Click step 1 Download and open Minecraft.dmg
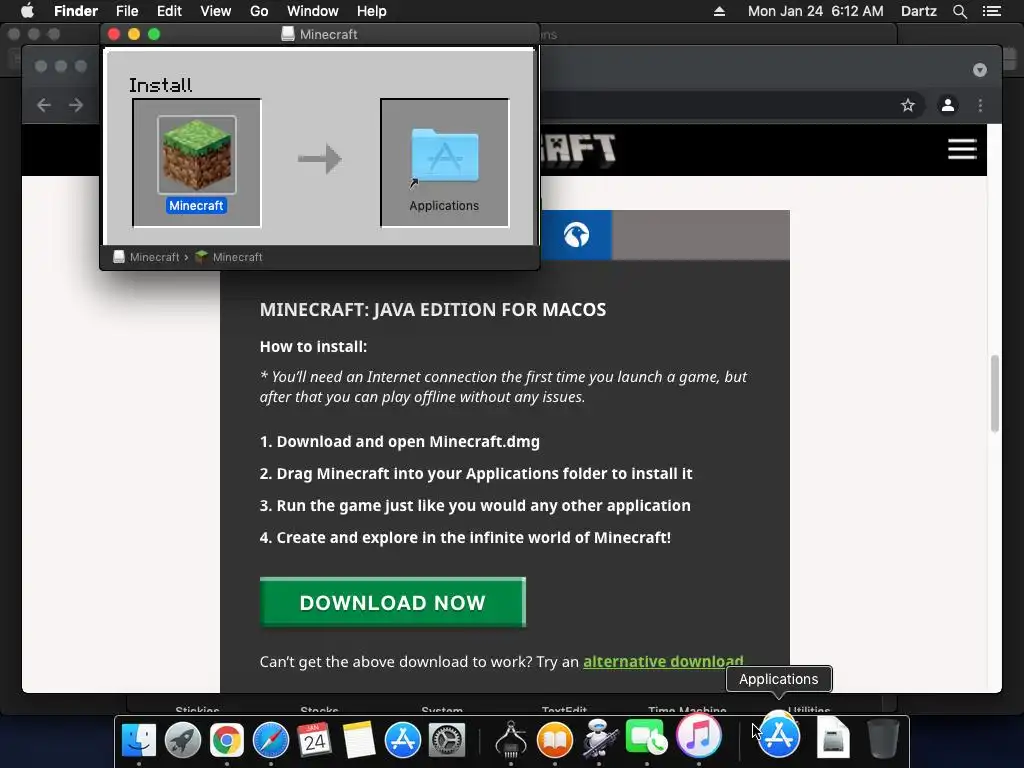The image size is (1024, 768). [x=400, y=441]
